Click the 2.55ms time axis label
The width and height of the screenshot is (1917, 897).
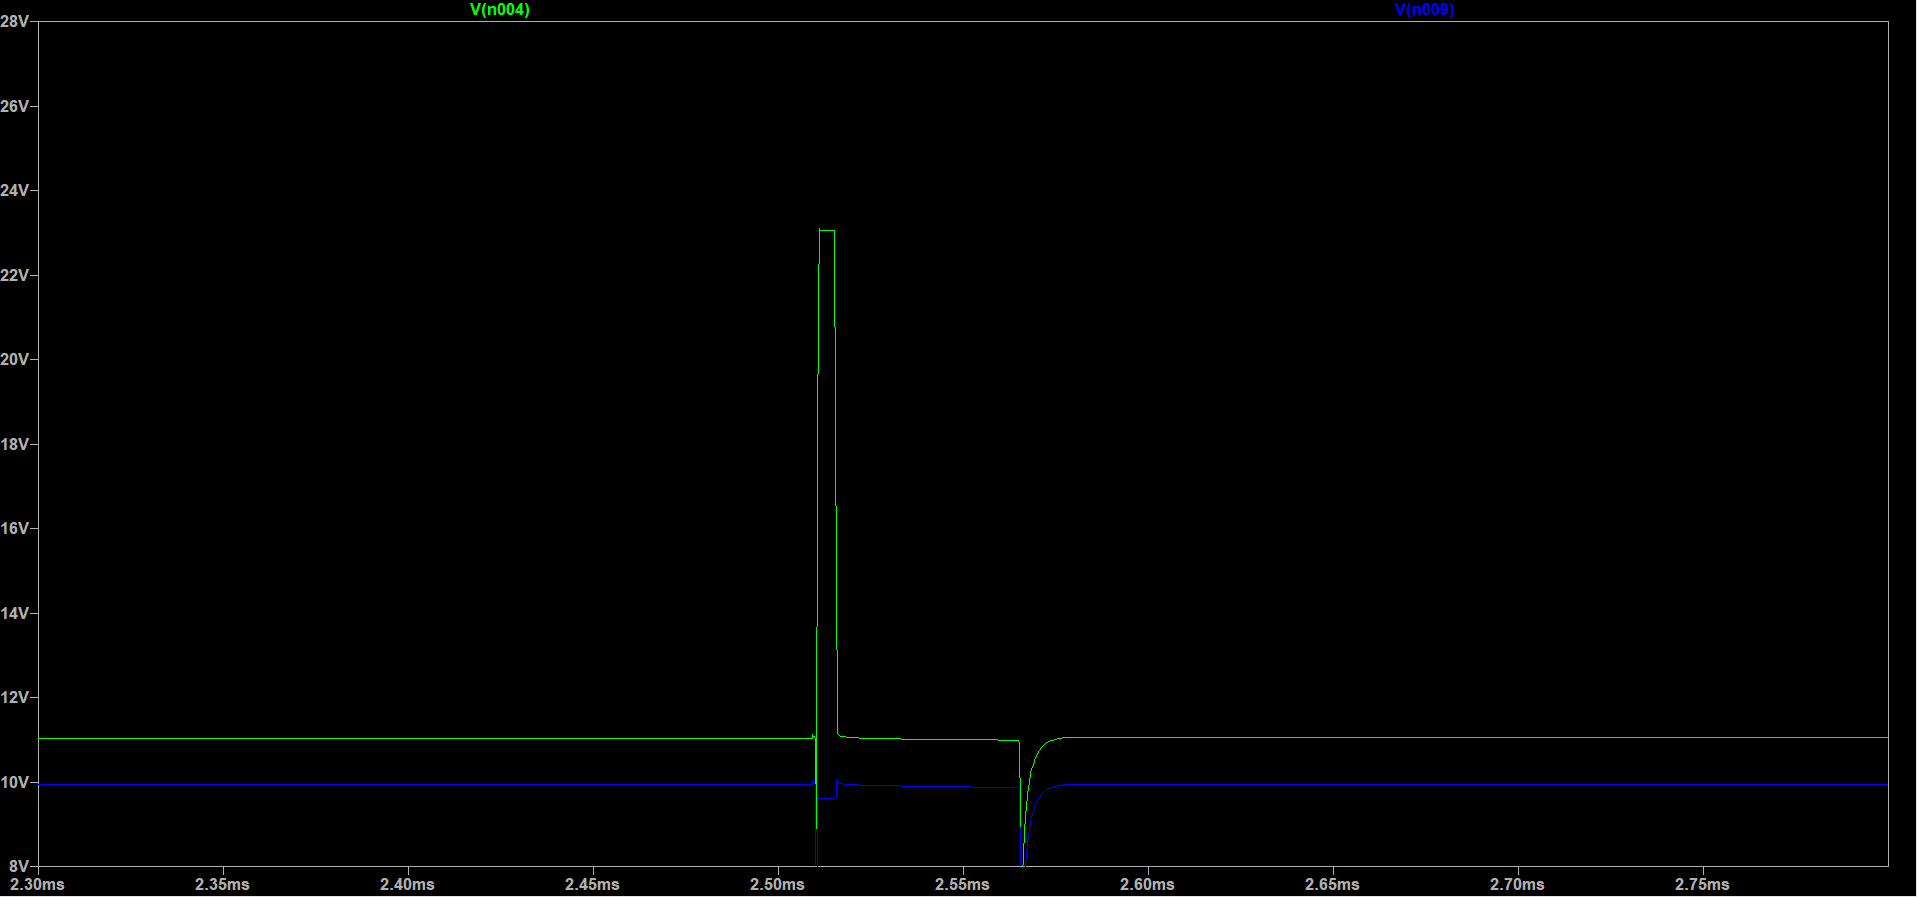pos(962,885)
